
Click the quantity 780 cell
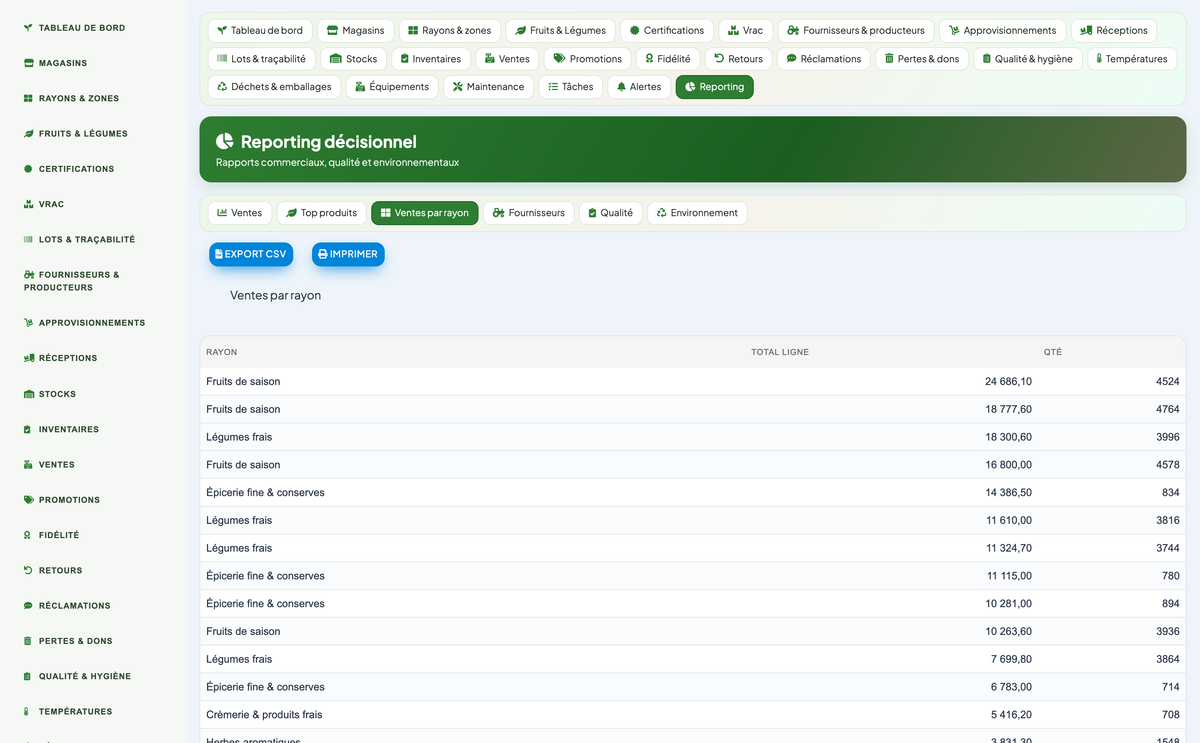coord(1170,576)
